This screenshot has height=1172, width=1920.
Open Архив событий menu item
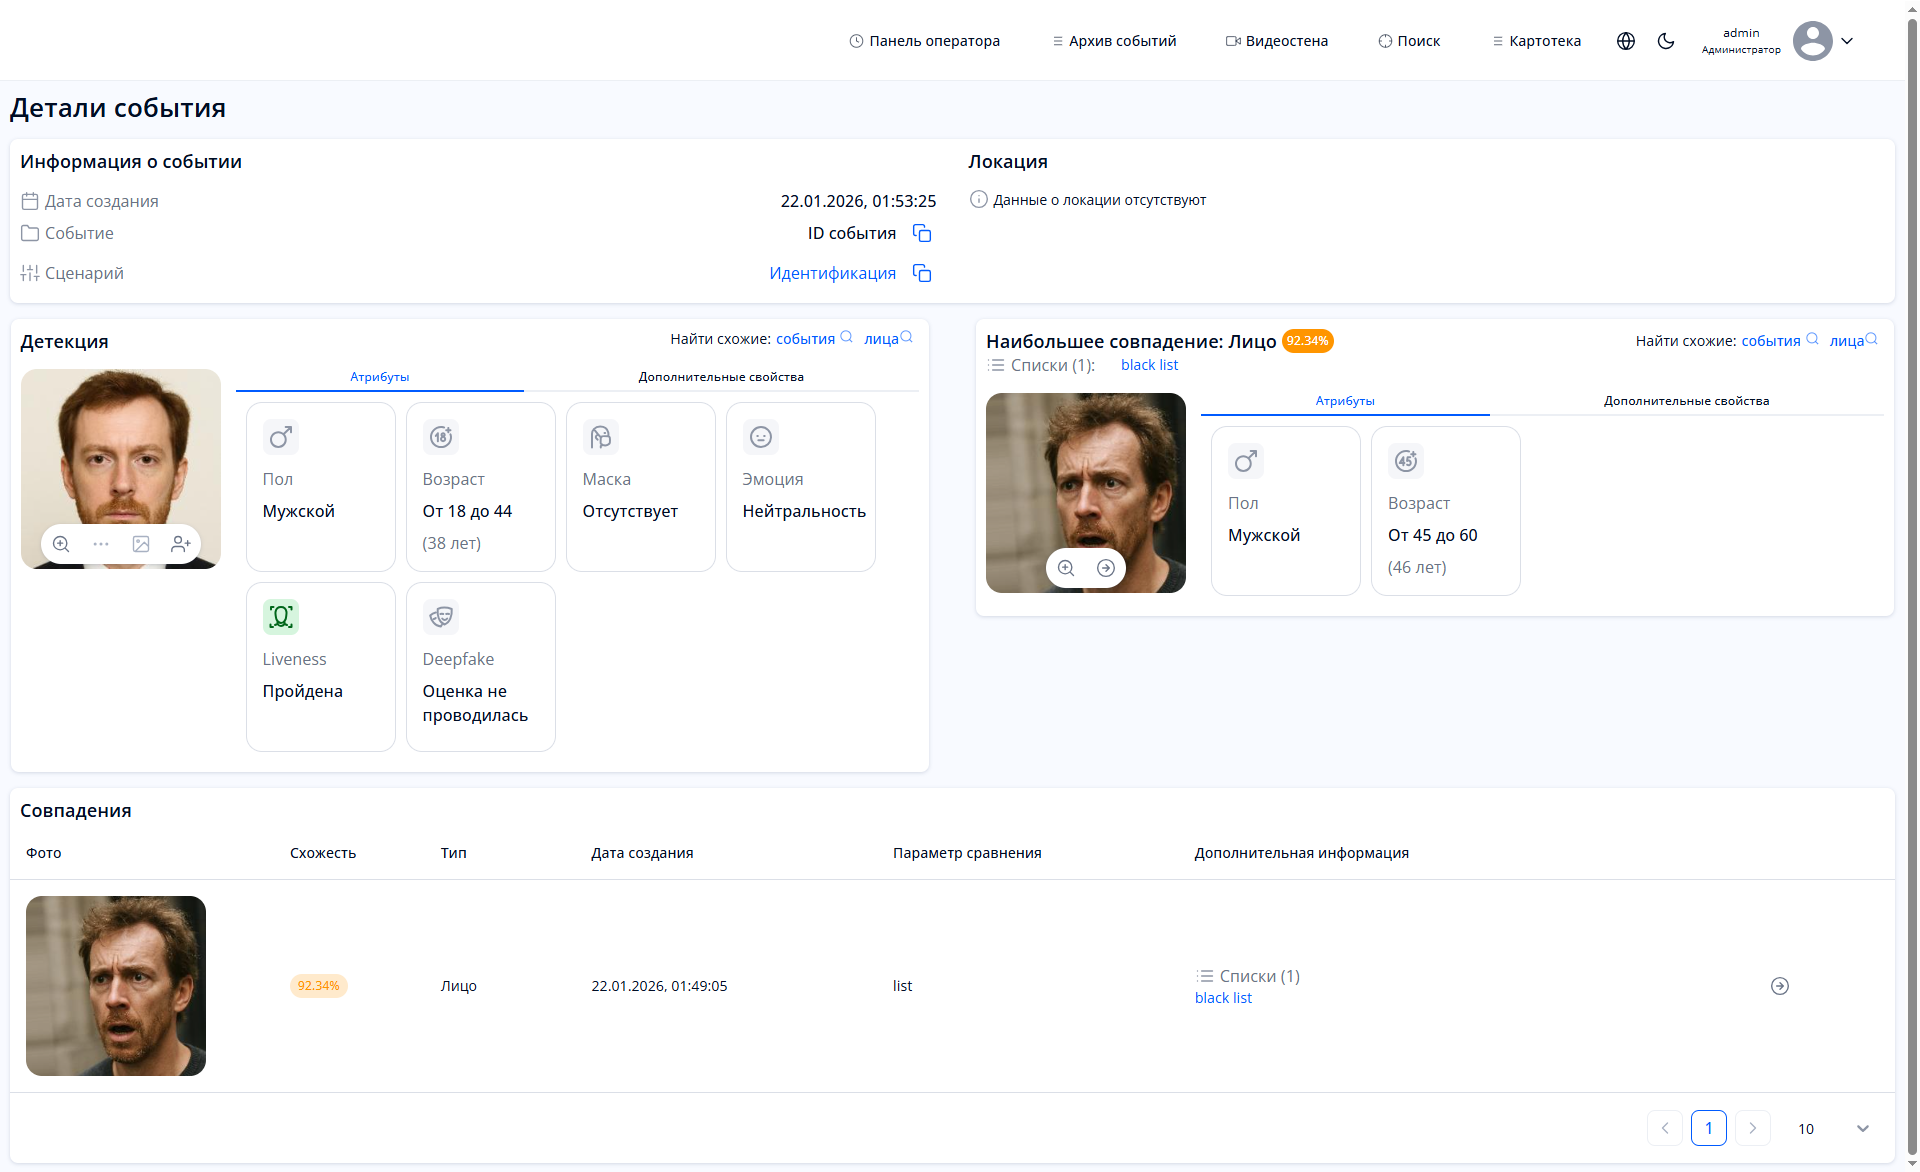(1114, 41)
